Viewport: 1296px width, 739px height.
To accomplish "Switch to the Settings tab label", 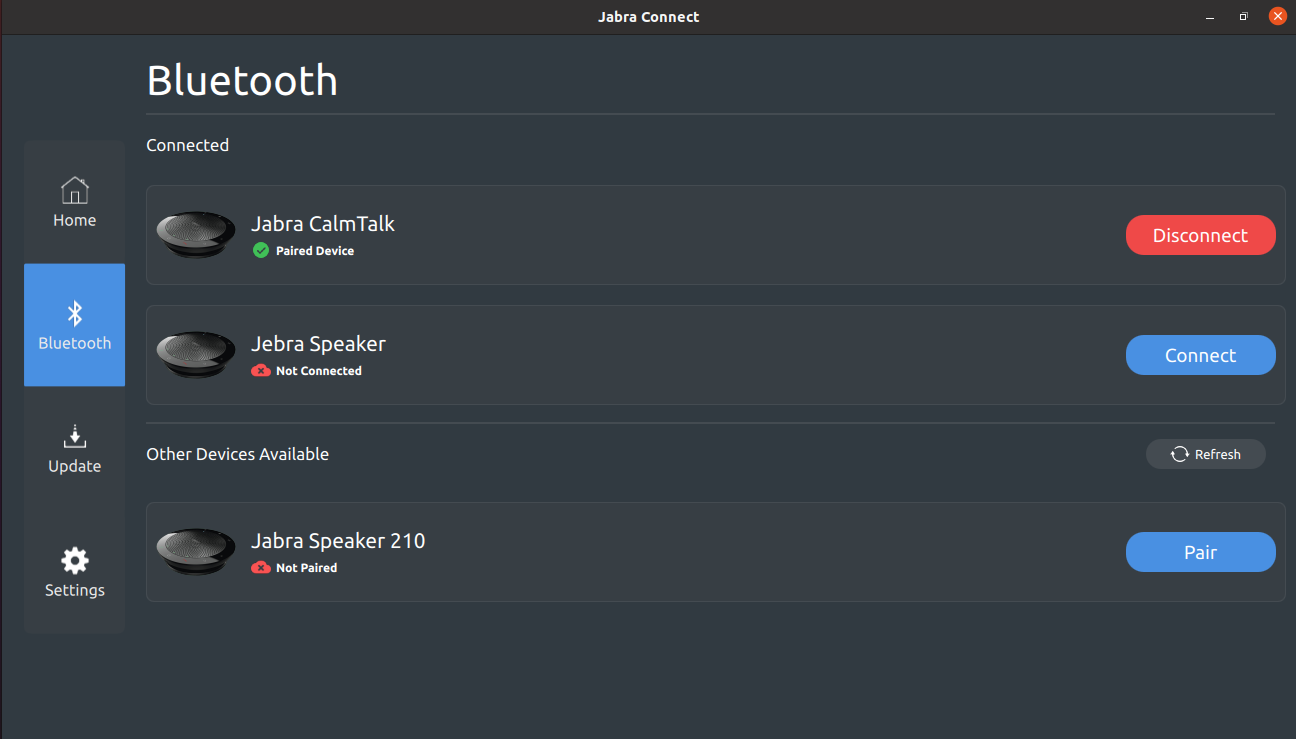I will point(74,590).
